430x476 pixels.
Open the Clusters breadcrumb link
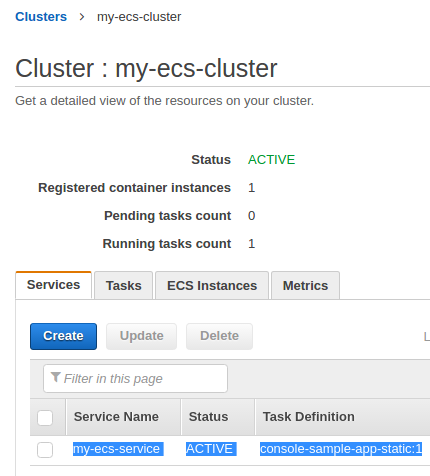point(41,17)
